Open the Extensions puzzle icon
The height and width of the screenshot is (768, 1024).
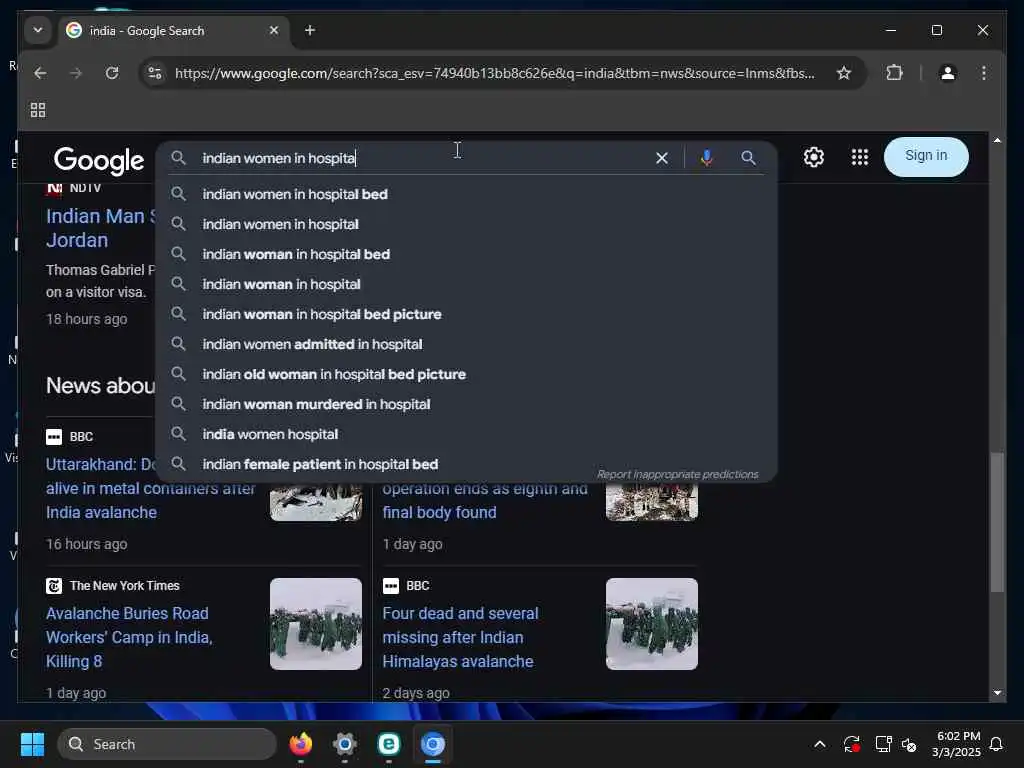[x=894, y=72]
